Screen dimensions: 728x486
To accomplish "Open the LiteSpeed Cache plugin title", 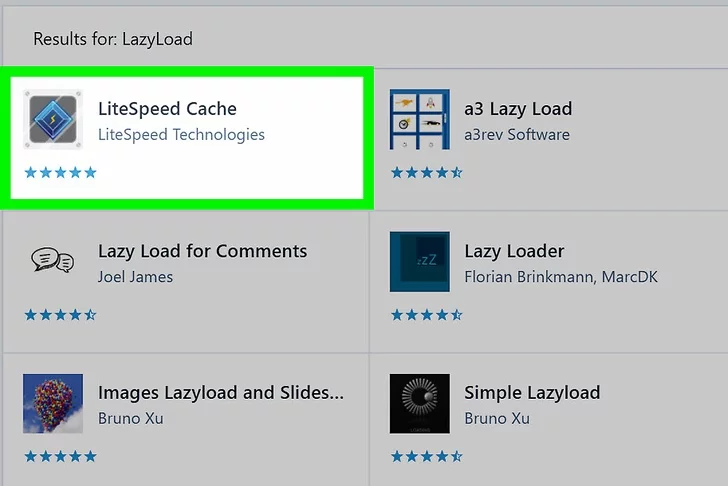I will 167,109.
